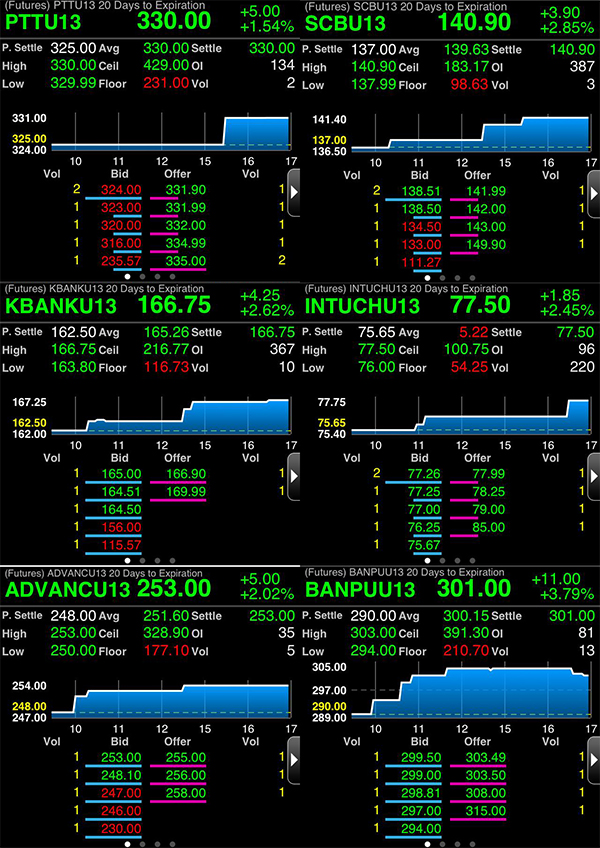600x848 pixels.
Task: Open the ADVANCU13 symbol name
Action: point(67,589)
